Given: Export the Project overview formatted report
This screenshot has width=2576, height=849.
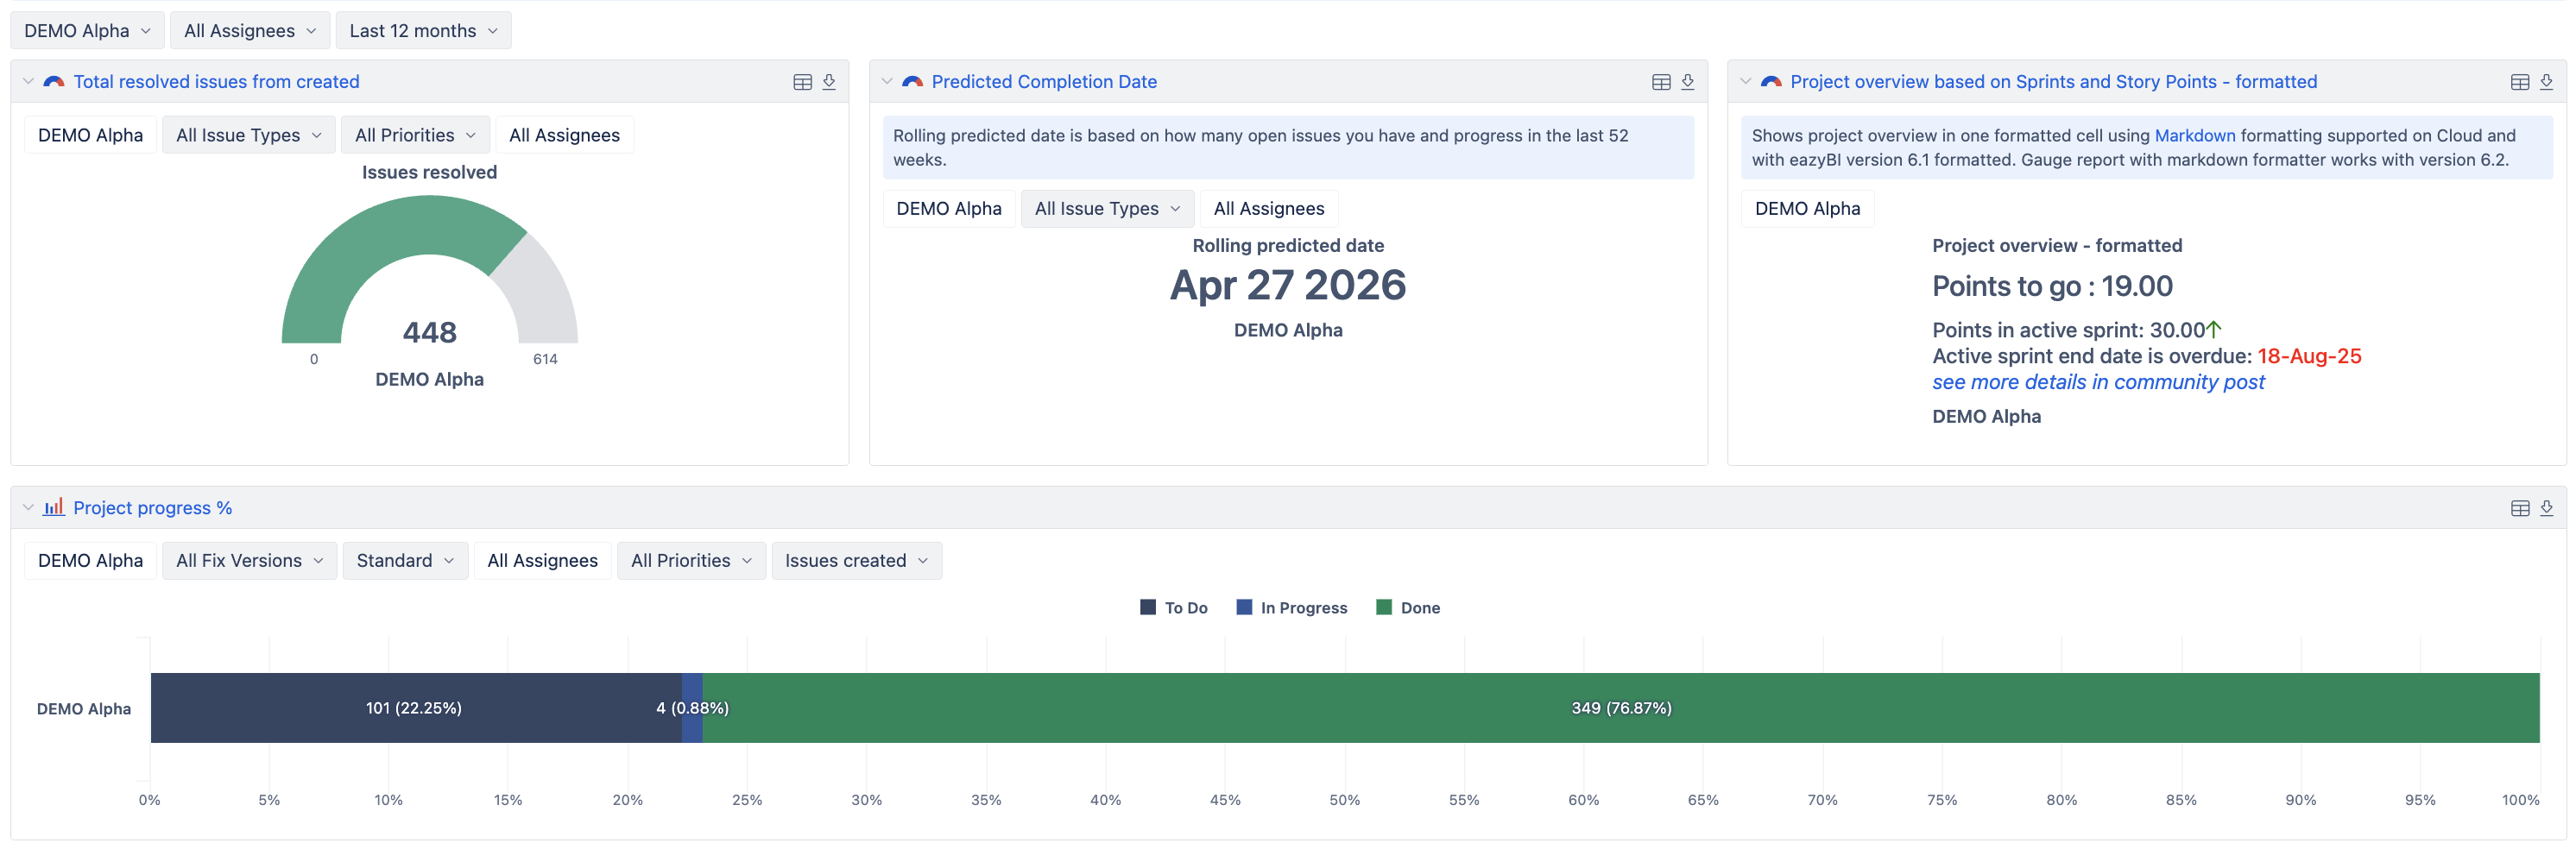Looking at the screenshot, I should tap(2547, 82).
